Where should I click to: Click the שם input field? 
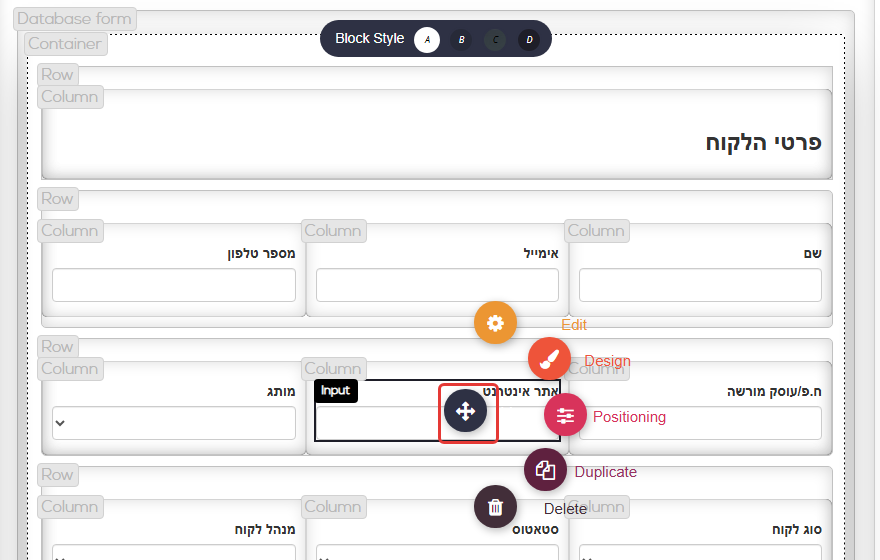tap(700, 285)
